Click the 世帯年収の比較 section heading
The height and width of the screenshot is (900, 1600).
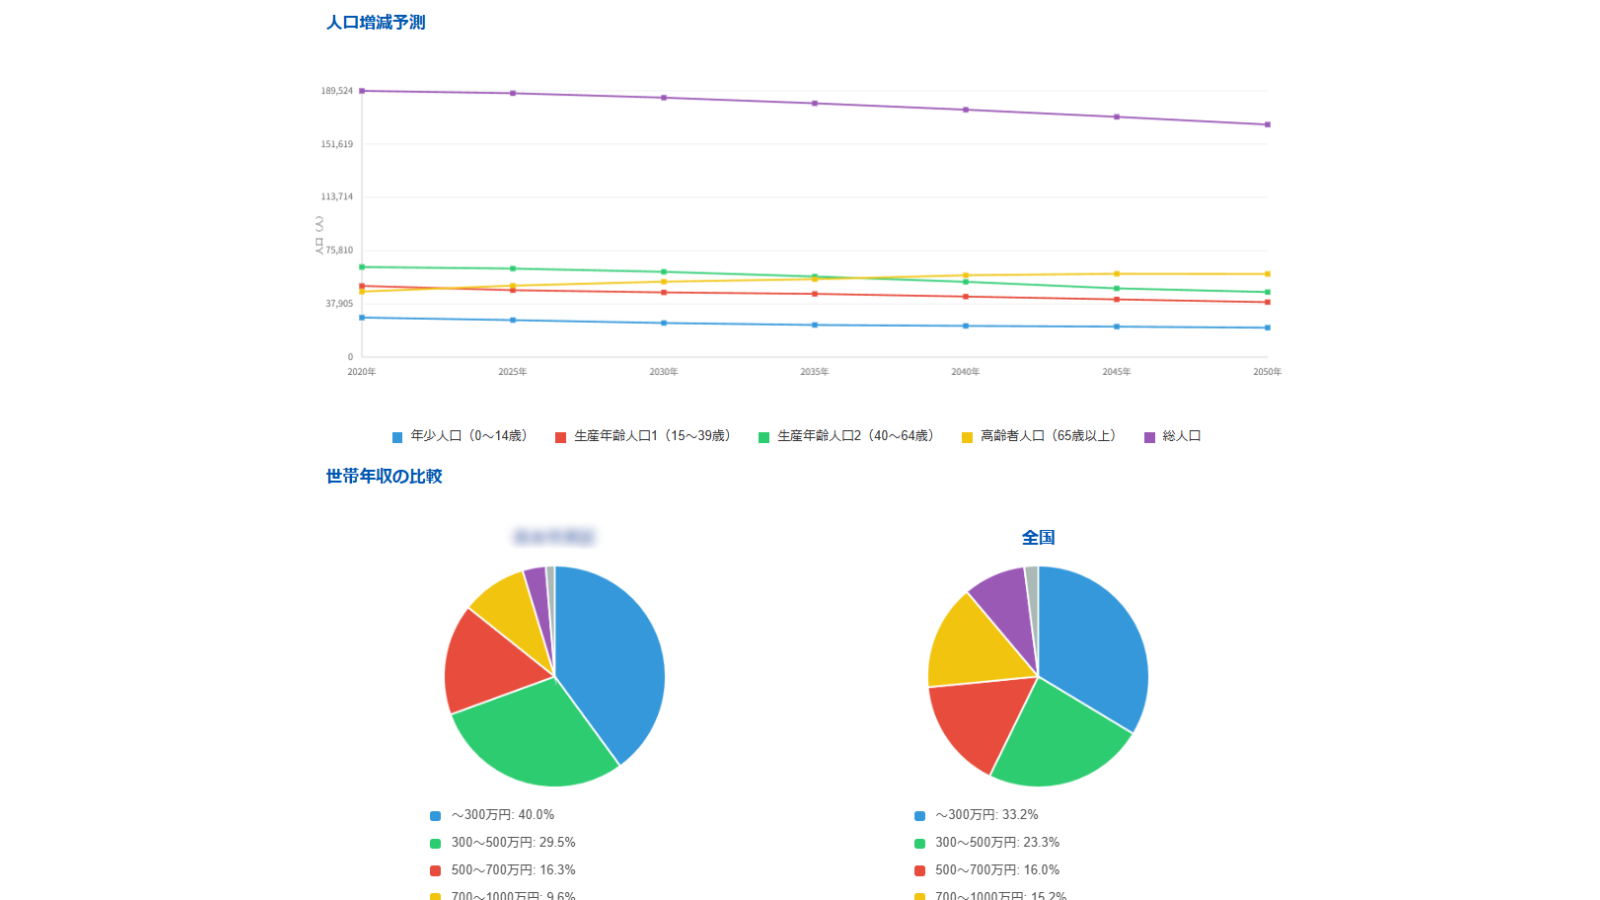coord(384,476)
